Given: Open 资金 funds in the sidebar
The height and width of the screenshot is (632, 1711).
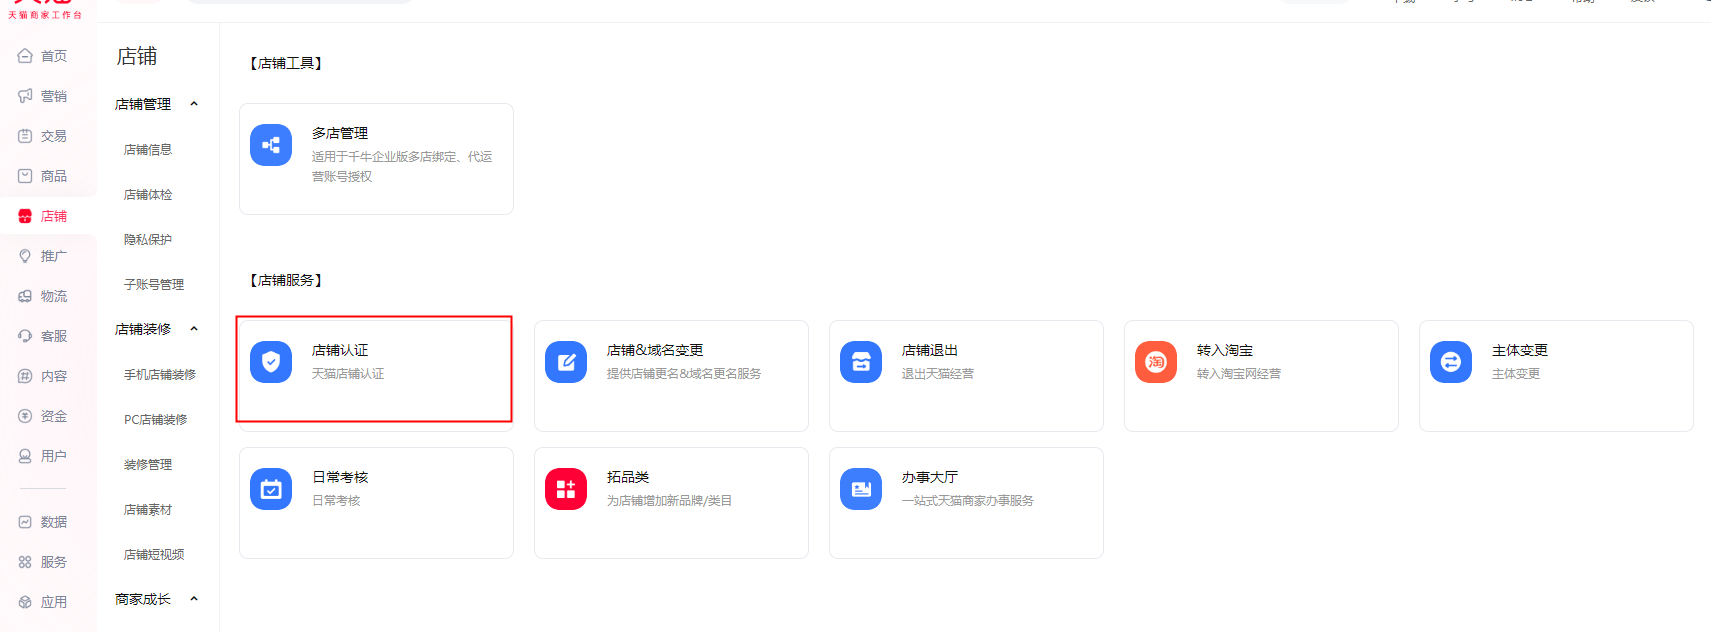Looking at the screenshot, I should point(43,416).
